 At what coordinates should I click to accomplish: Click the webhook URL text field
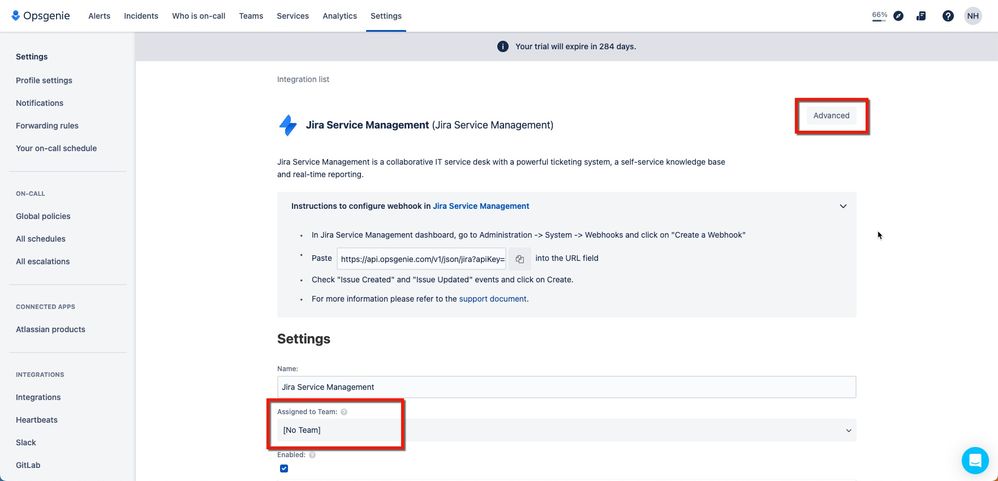421,259
